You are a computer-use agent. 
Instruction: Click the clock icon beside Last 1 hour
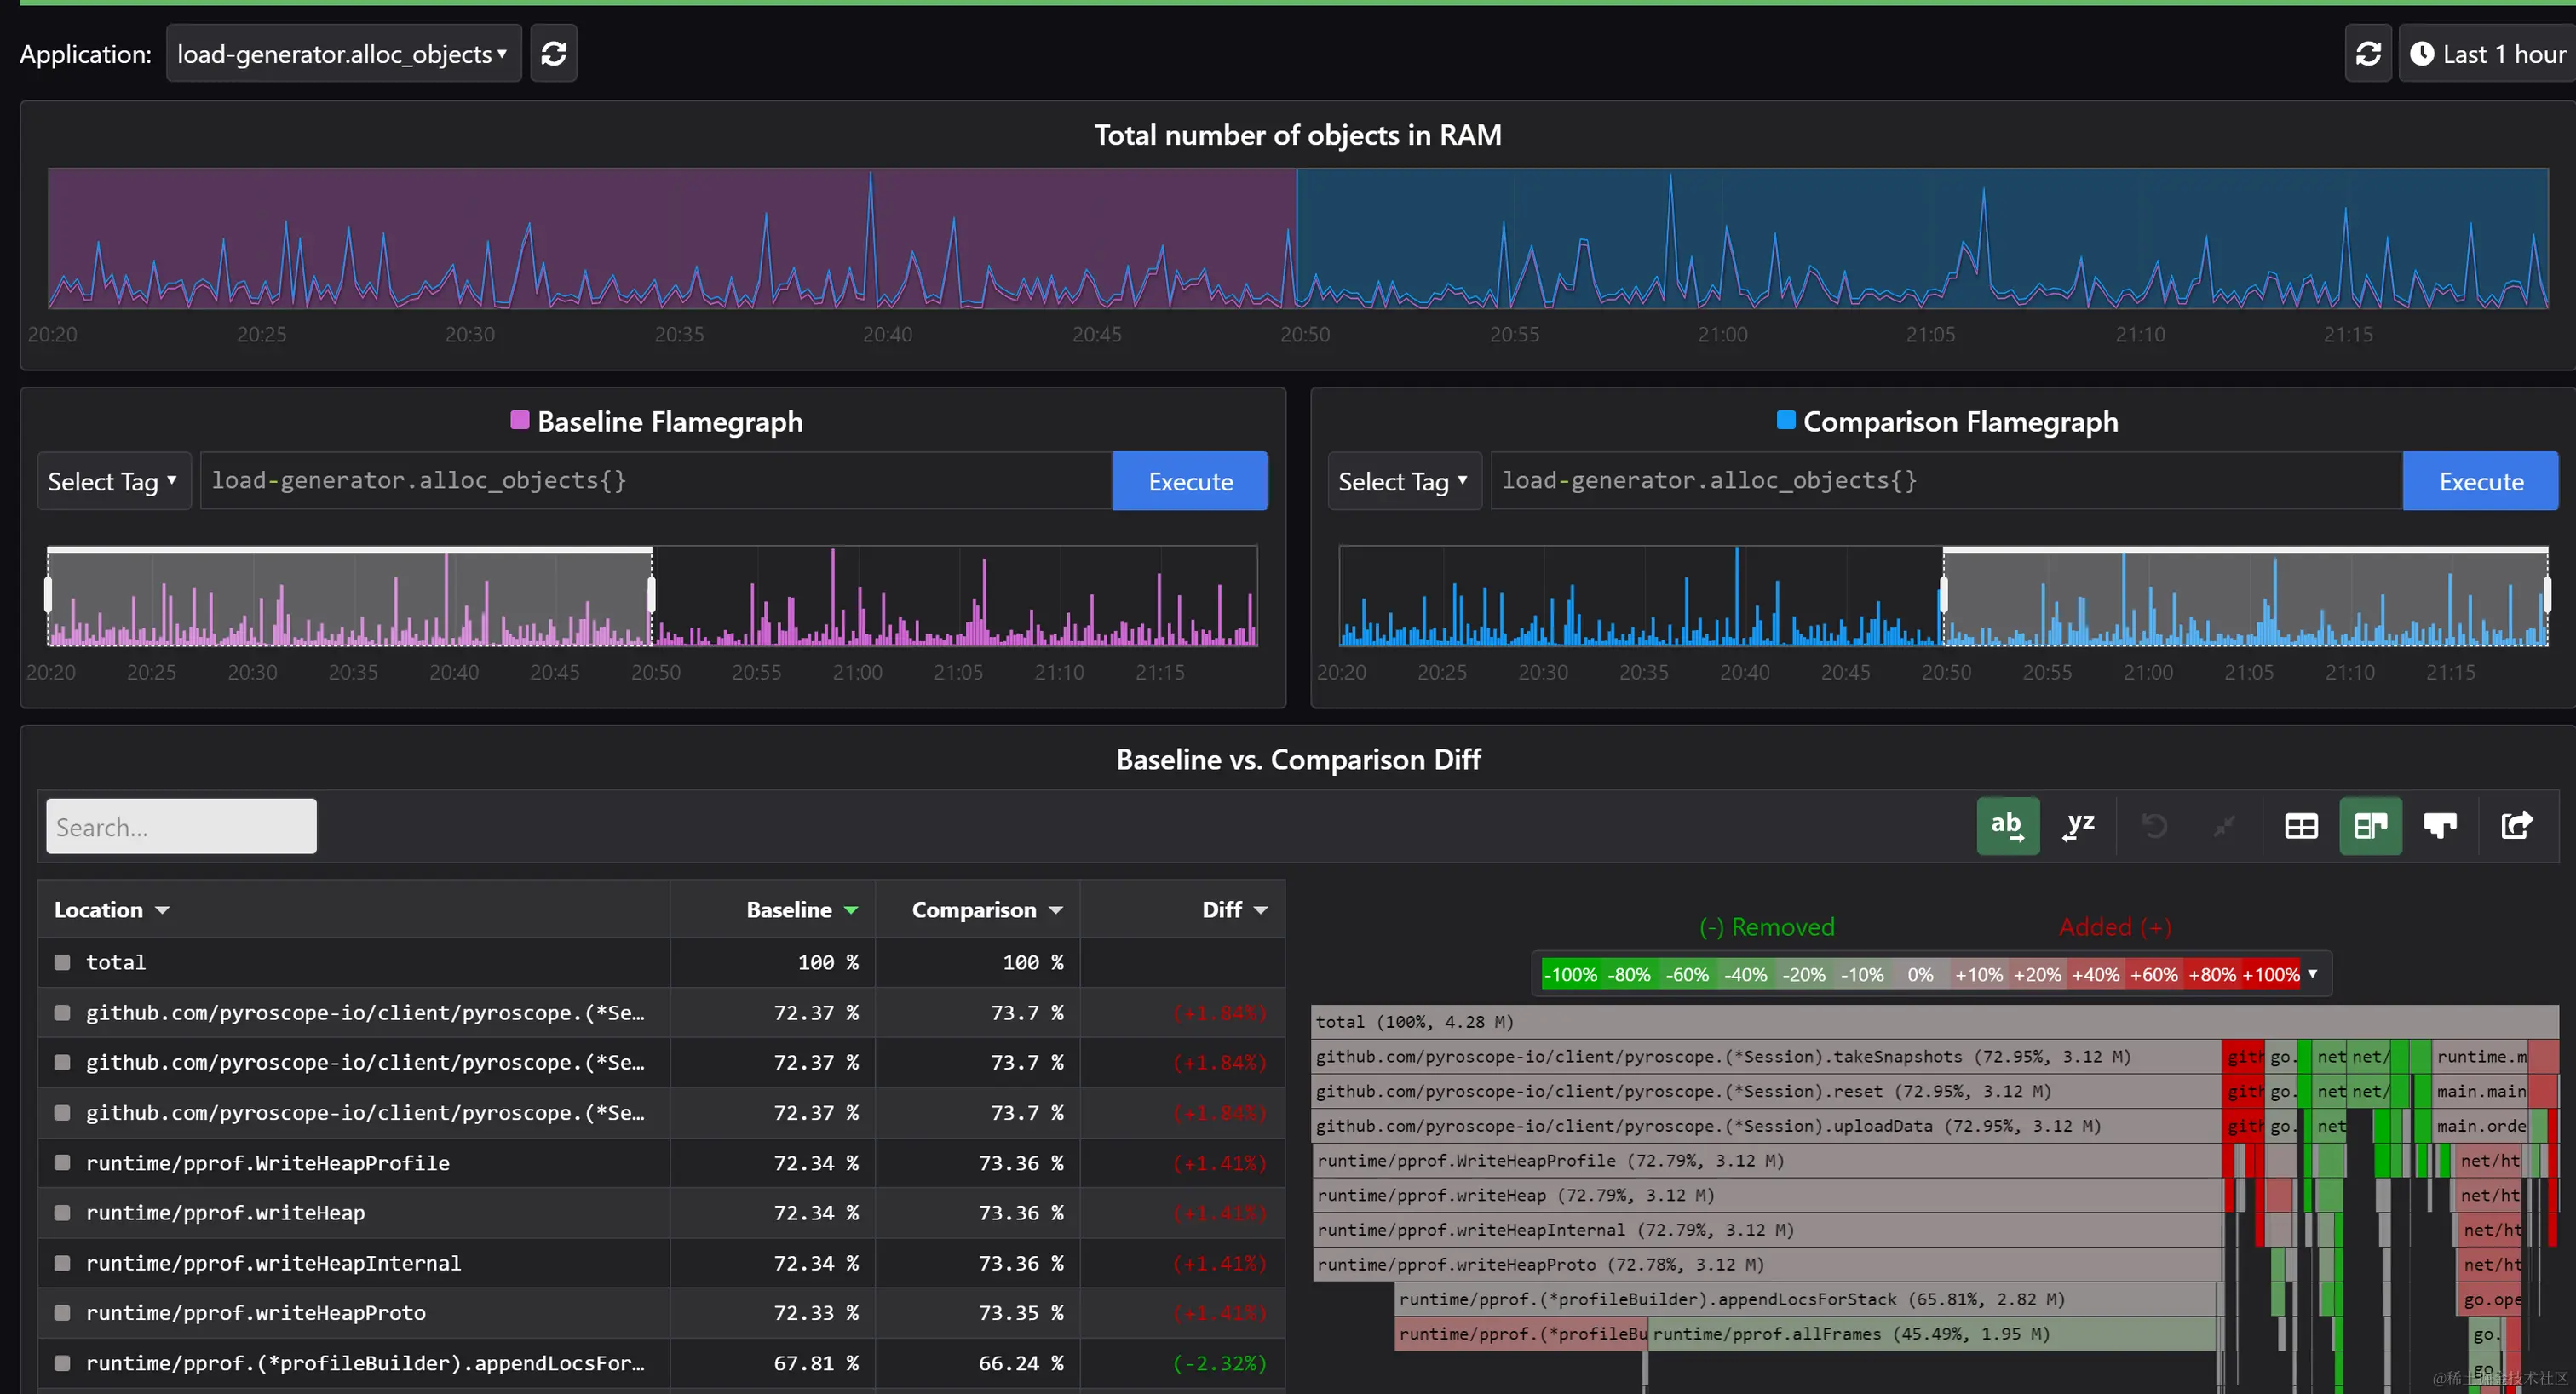[2422, 54]
